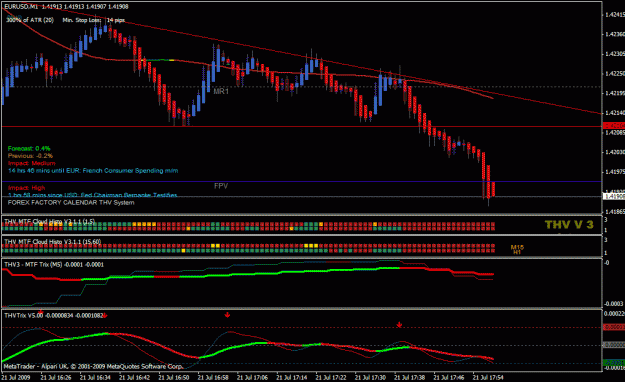Select the Fed Chairman Bernanke Testifies news line
625x382 pixels.
point(92,195)
